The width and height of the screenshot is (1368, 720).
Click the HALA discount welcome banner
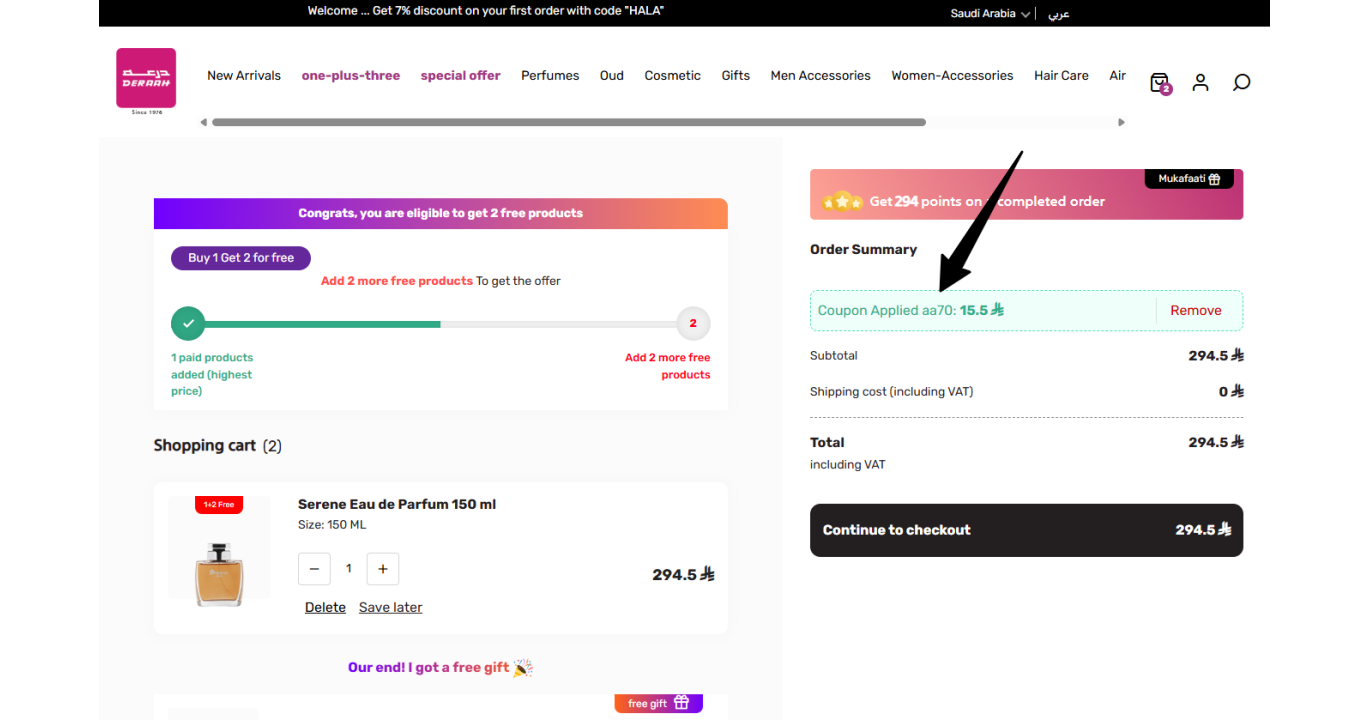point(486,11)
